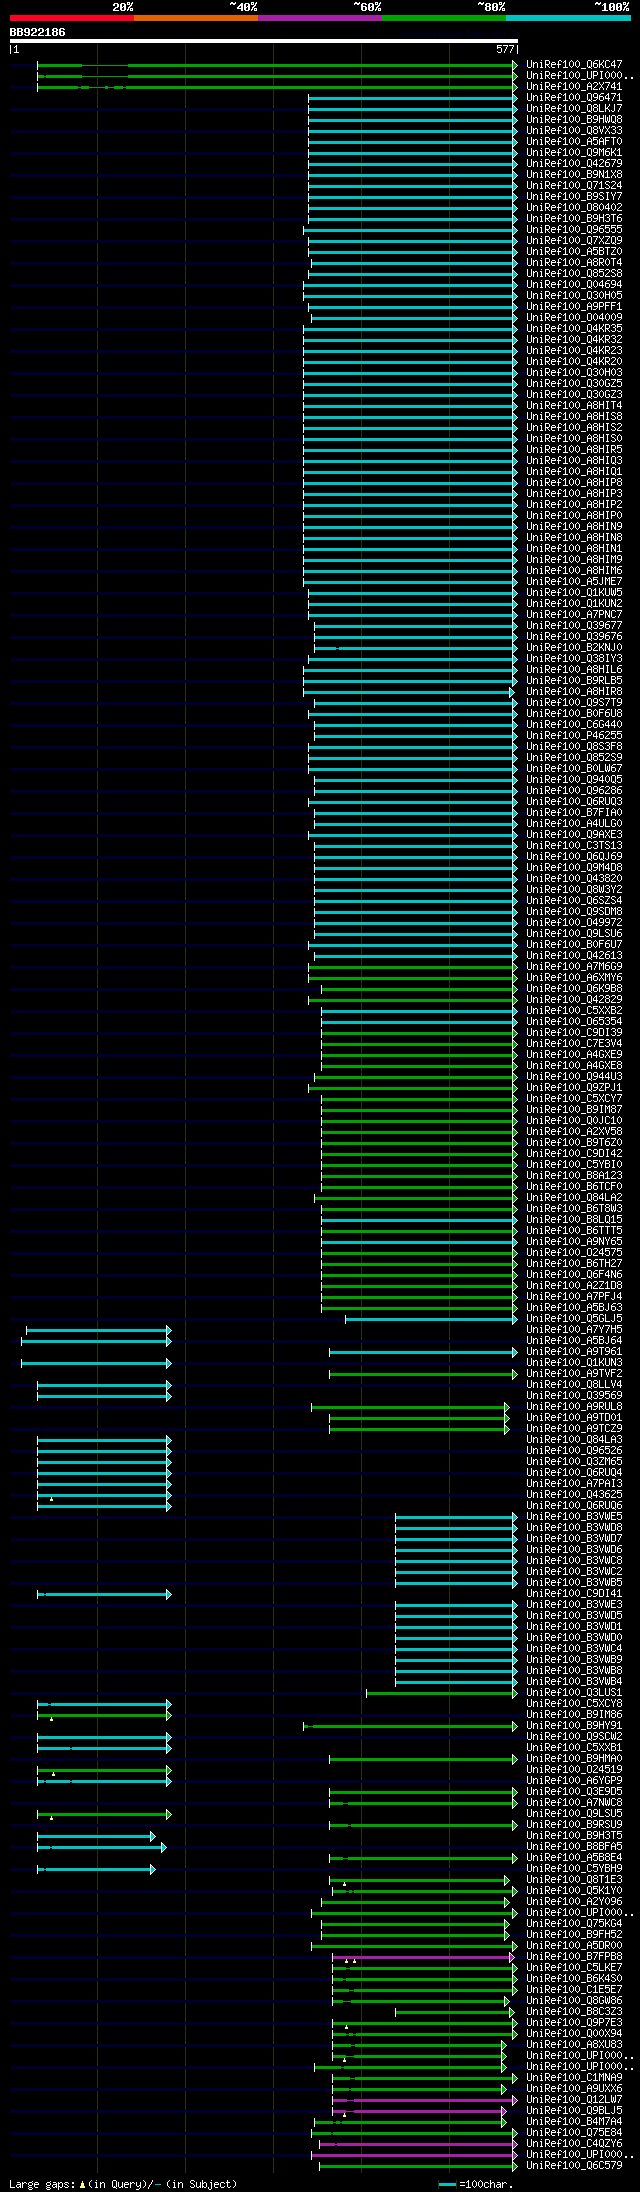Open hit UniRef100_B8C3Z3
The width and height of the screenshot is (640, 2192).
[x=574, y=2012]
